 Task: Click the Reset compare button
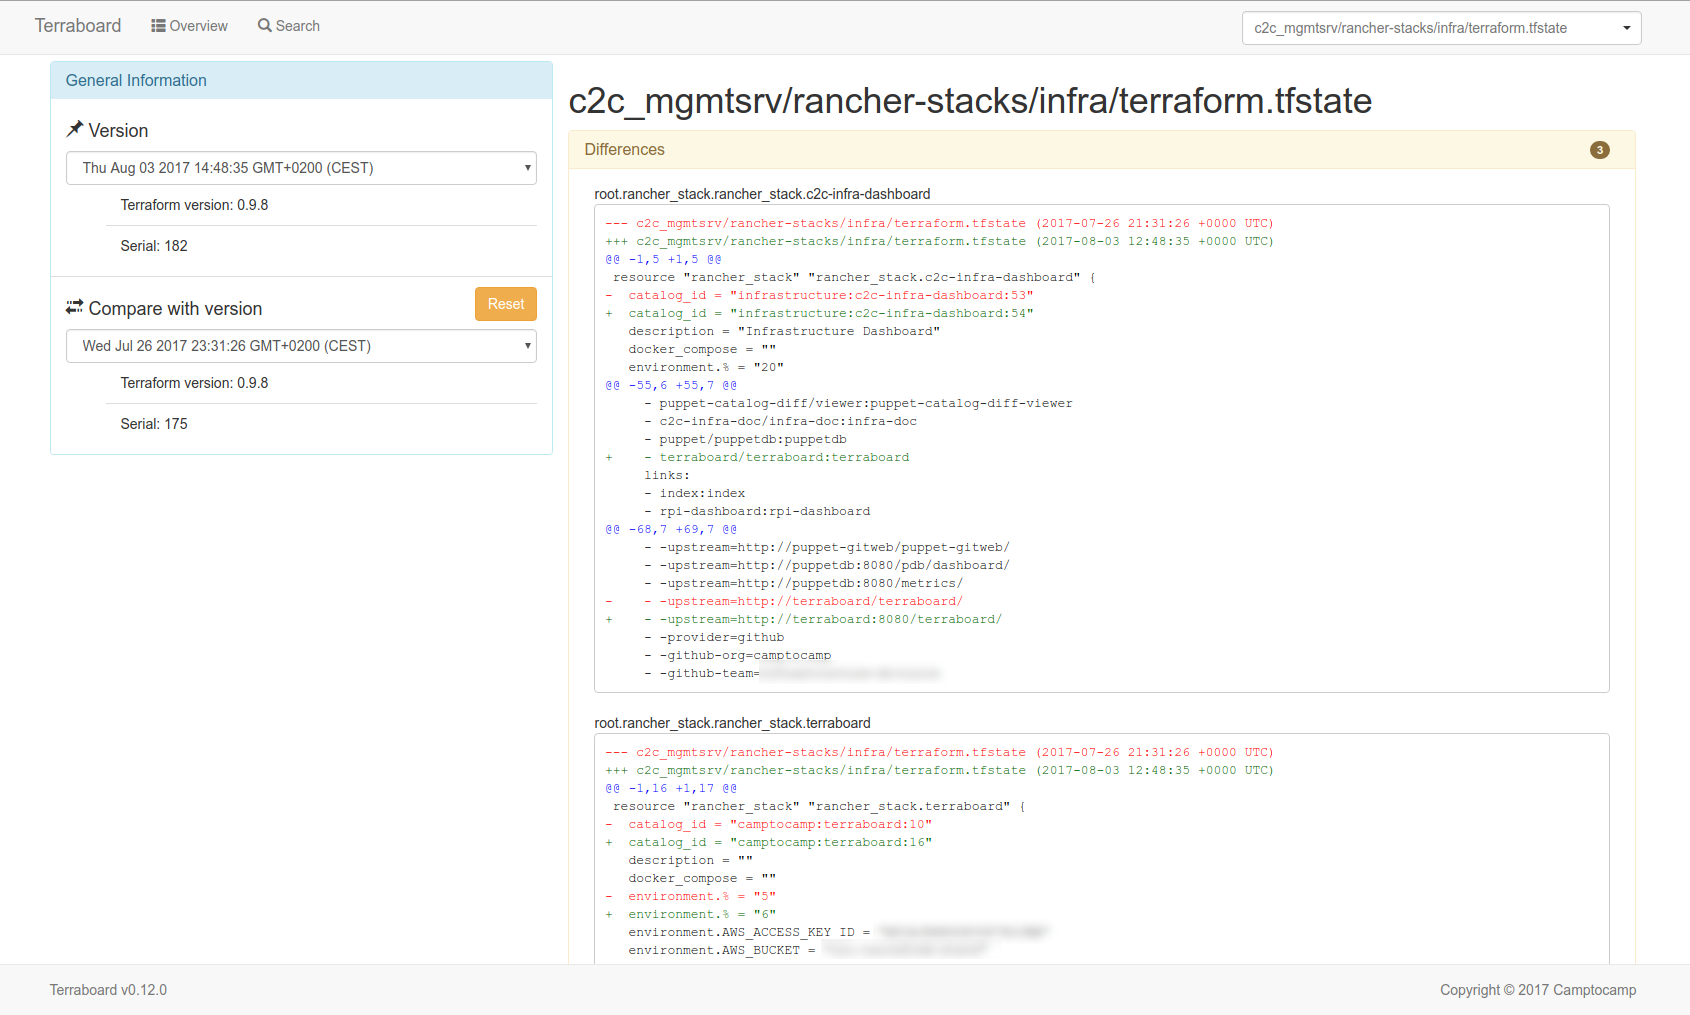pyautogui.click(x=506, y=304)
